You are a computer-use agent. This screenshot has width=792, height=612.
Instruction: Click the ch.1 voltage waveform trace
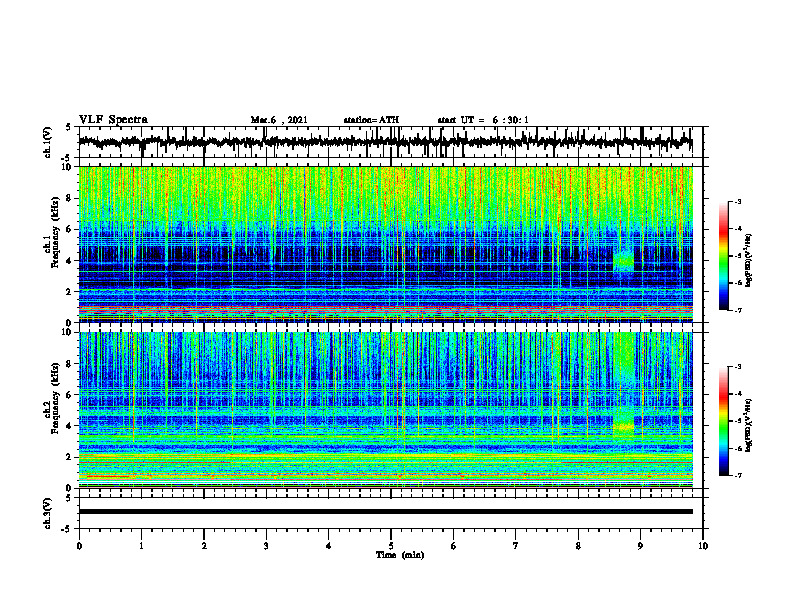(x=385, y=142)
